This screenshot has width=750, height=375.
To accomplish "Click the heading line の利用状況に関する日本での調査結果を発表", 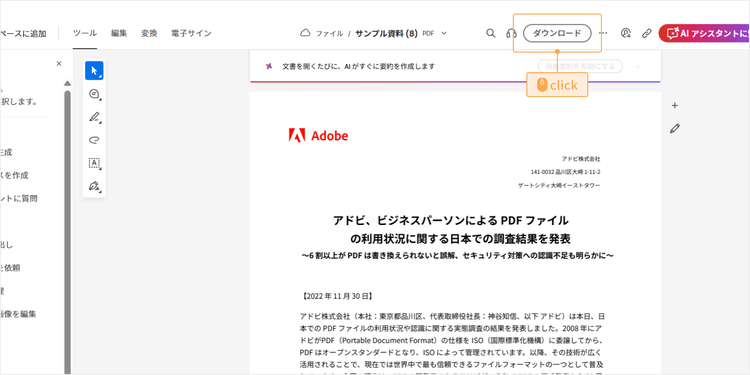I will click(460, 238).
